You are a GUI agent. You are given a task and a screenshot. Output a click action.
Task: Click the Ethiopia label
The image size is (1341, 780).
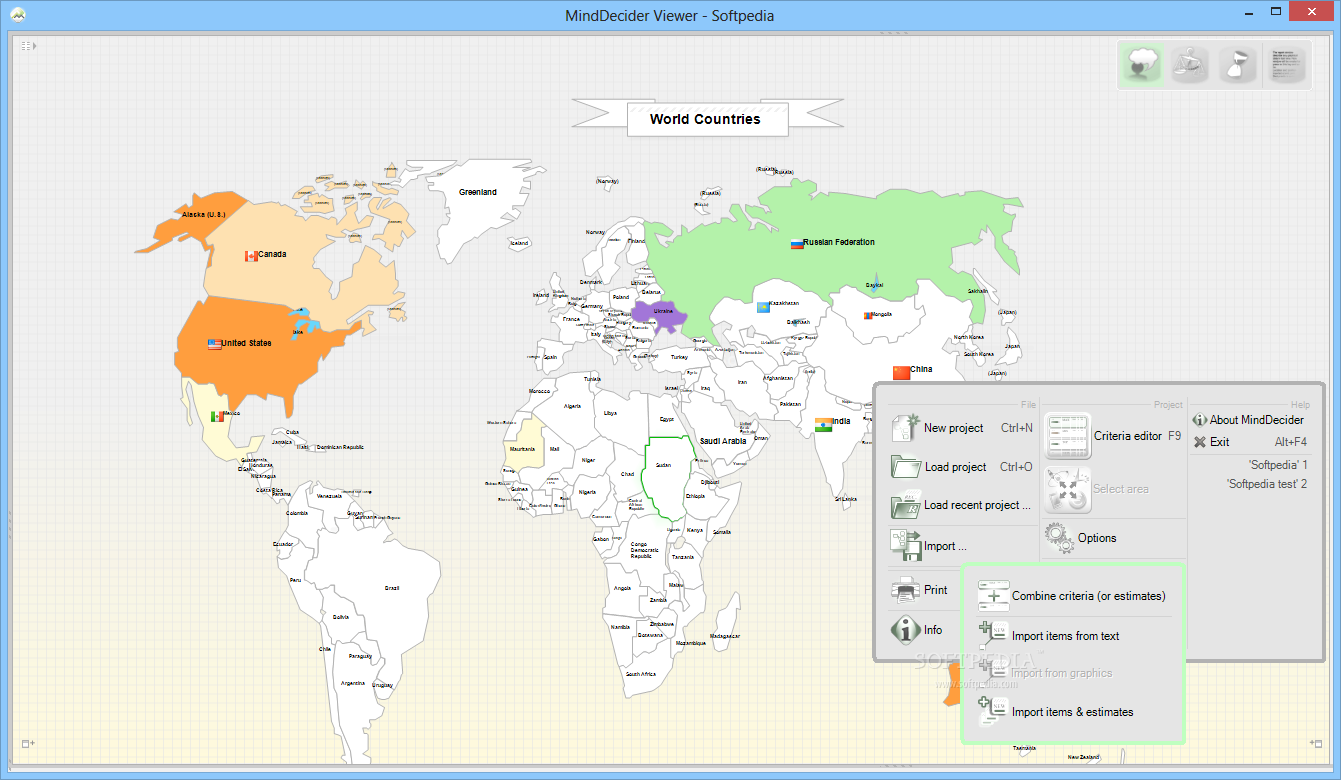click(695, 496)
